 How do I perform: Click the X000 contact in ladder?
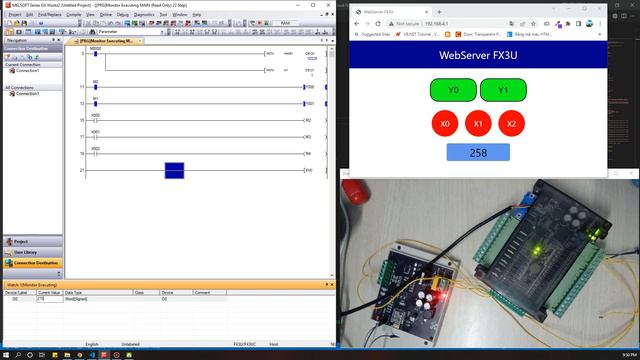[96, 121]
